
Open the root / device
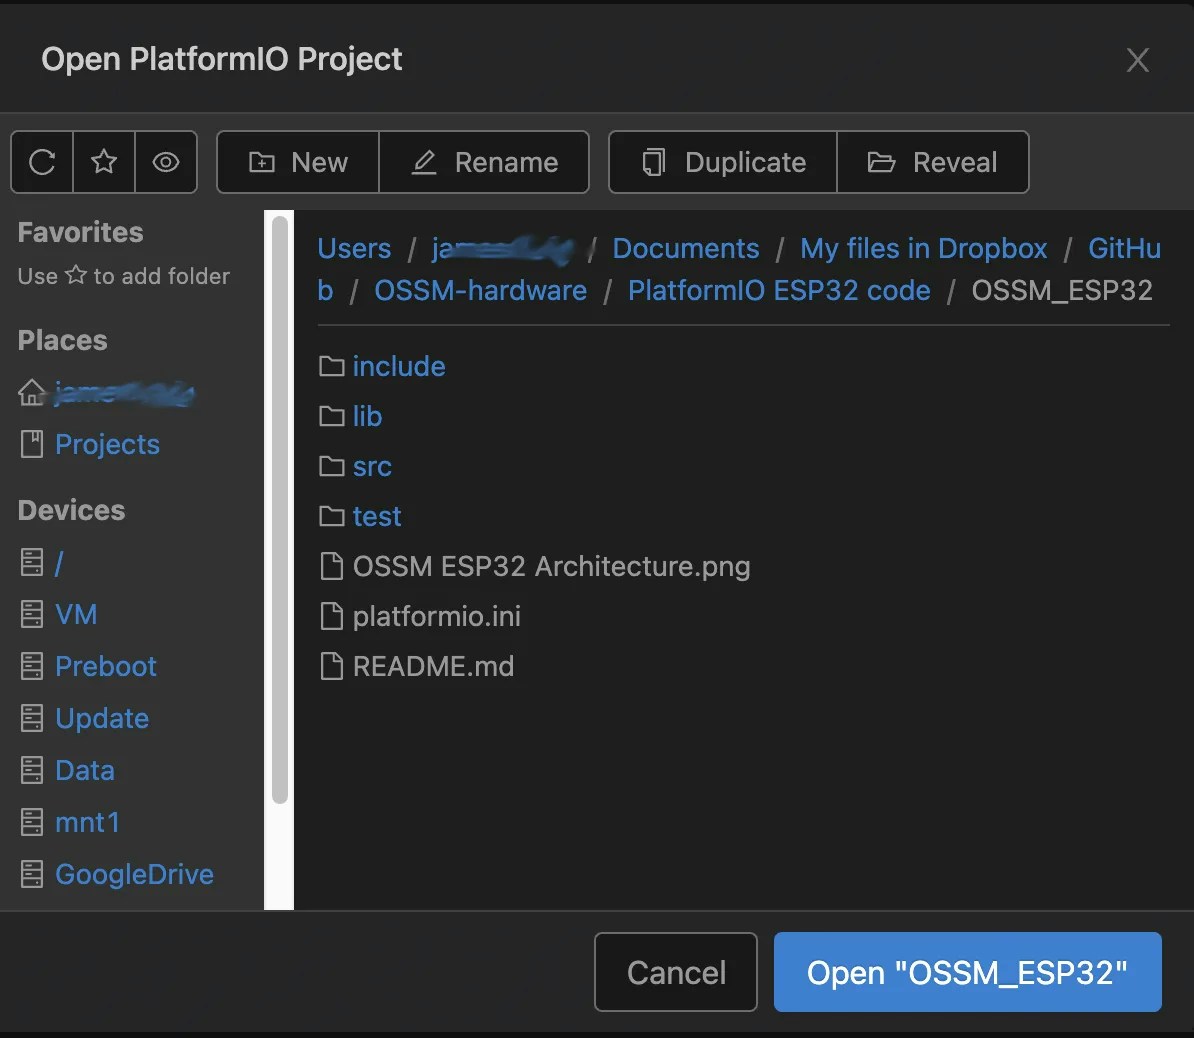tap(58, 562)
